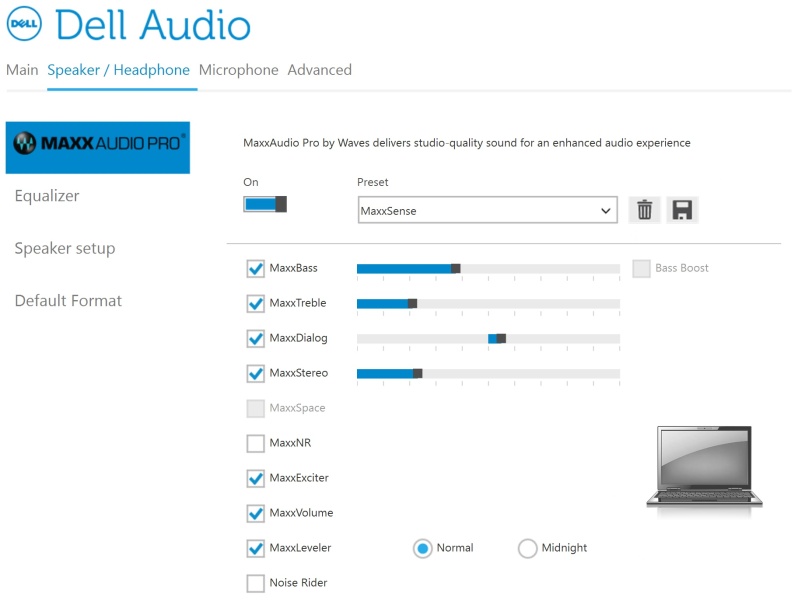Uncheck the MaxxTreble checkbox
This screenshot has width=800, height=600.
255,304
